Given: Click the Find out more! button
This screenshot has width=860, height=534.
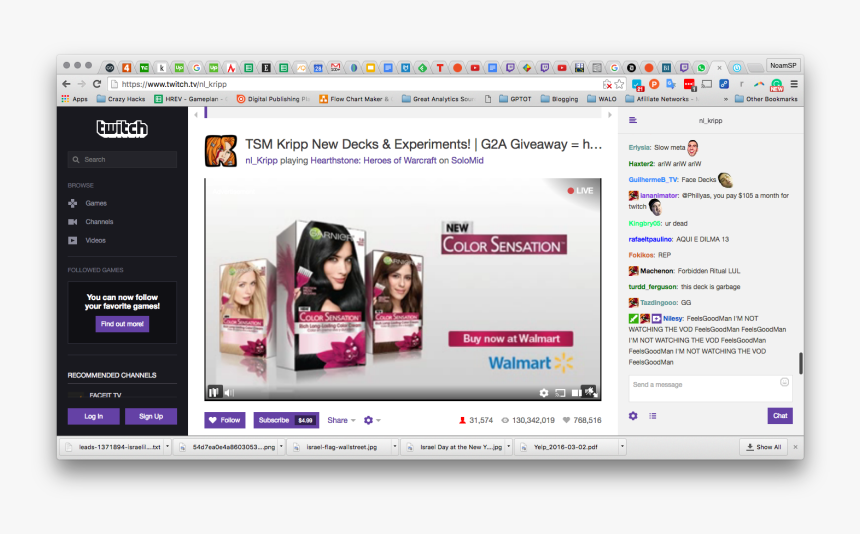Looking at the screenshot, I should pyautogui.click(x=122, y=324).
